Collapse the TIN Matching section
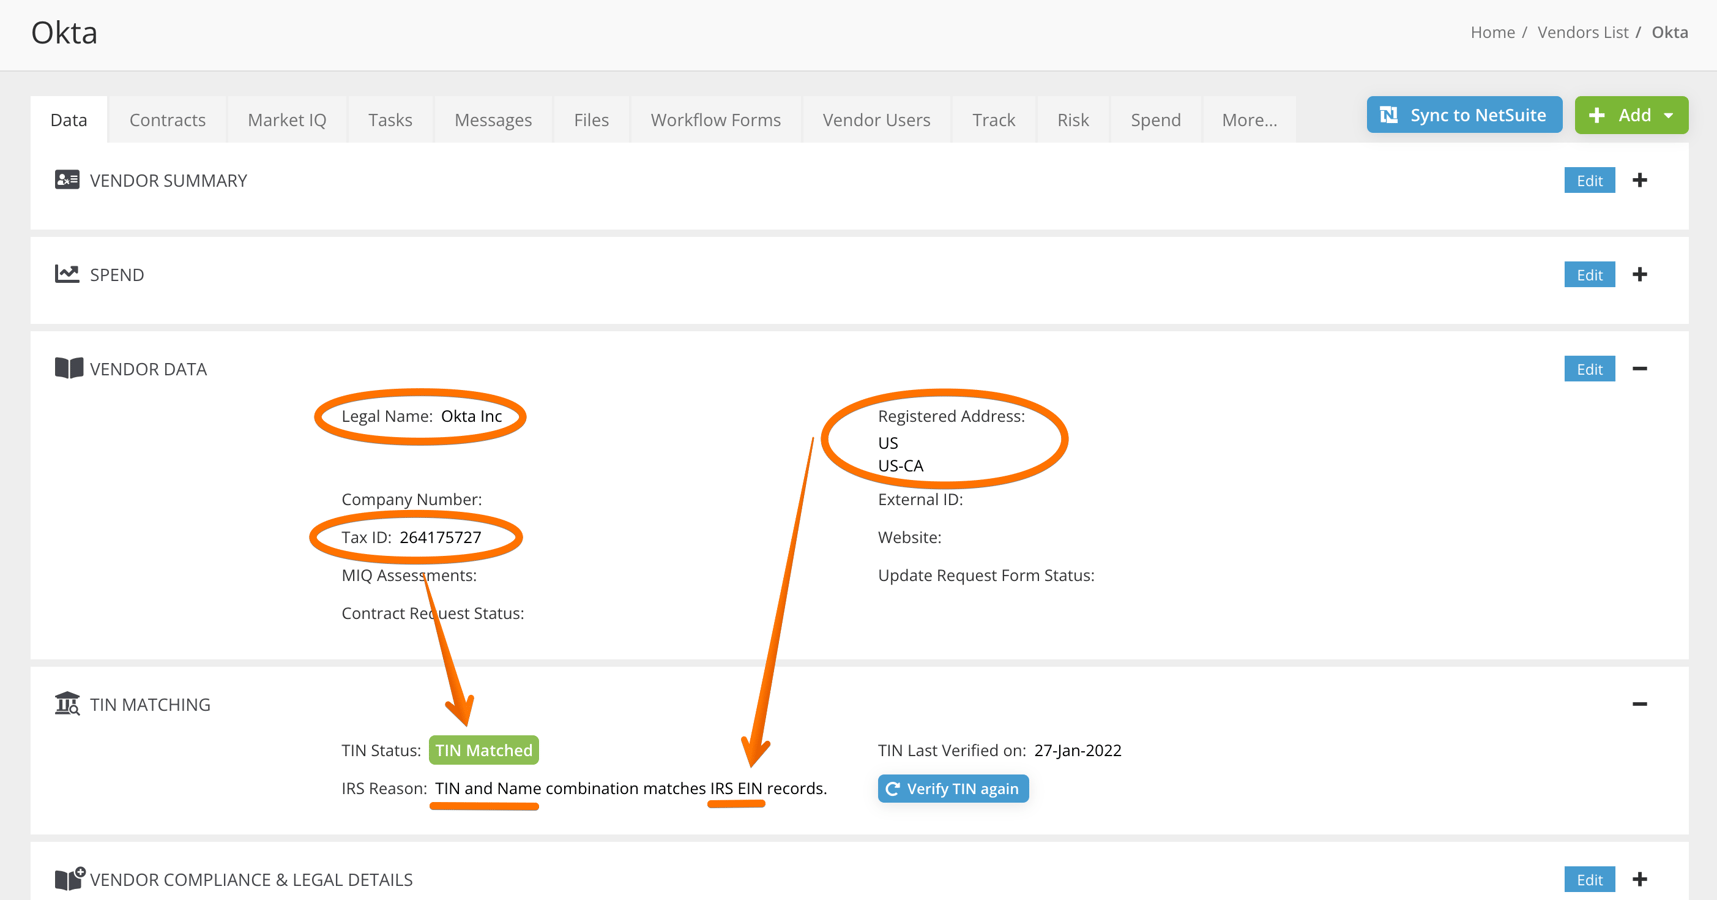This screenshot has height=900, width=1717. pos(1639,704)
